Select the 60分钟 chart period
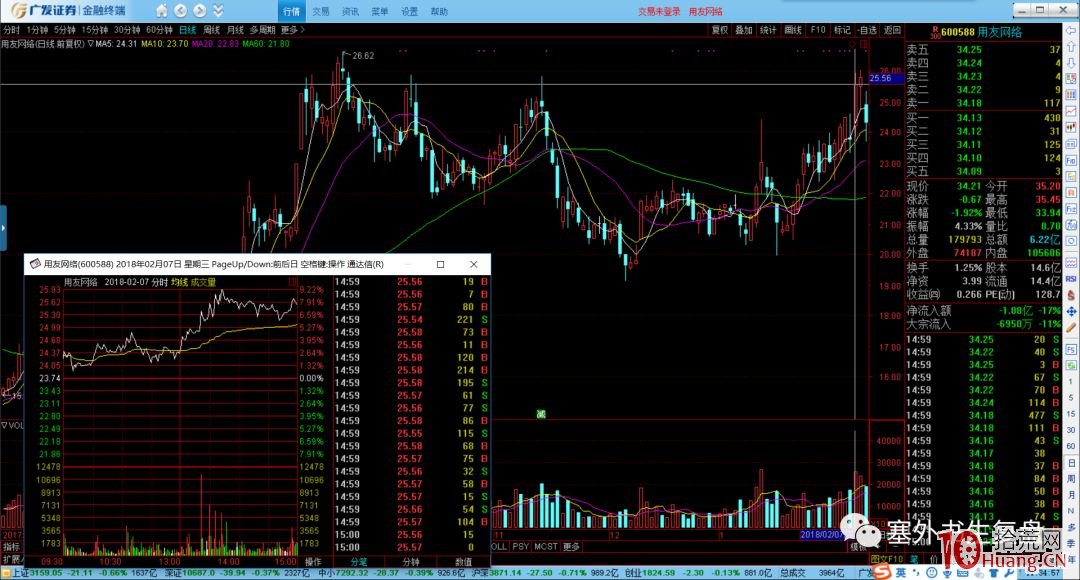Screen dimensions: 1080x580 point(159,30)
